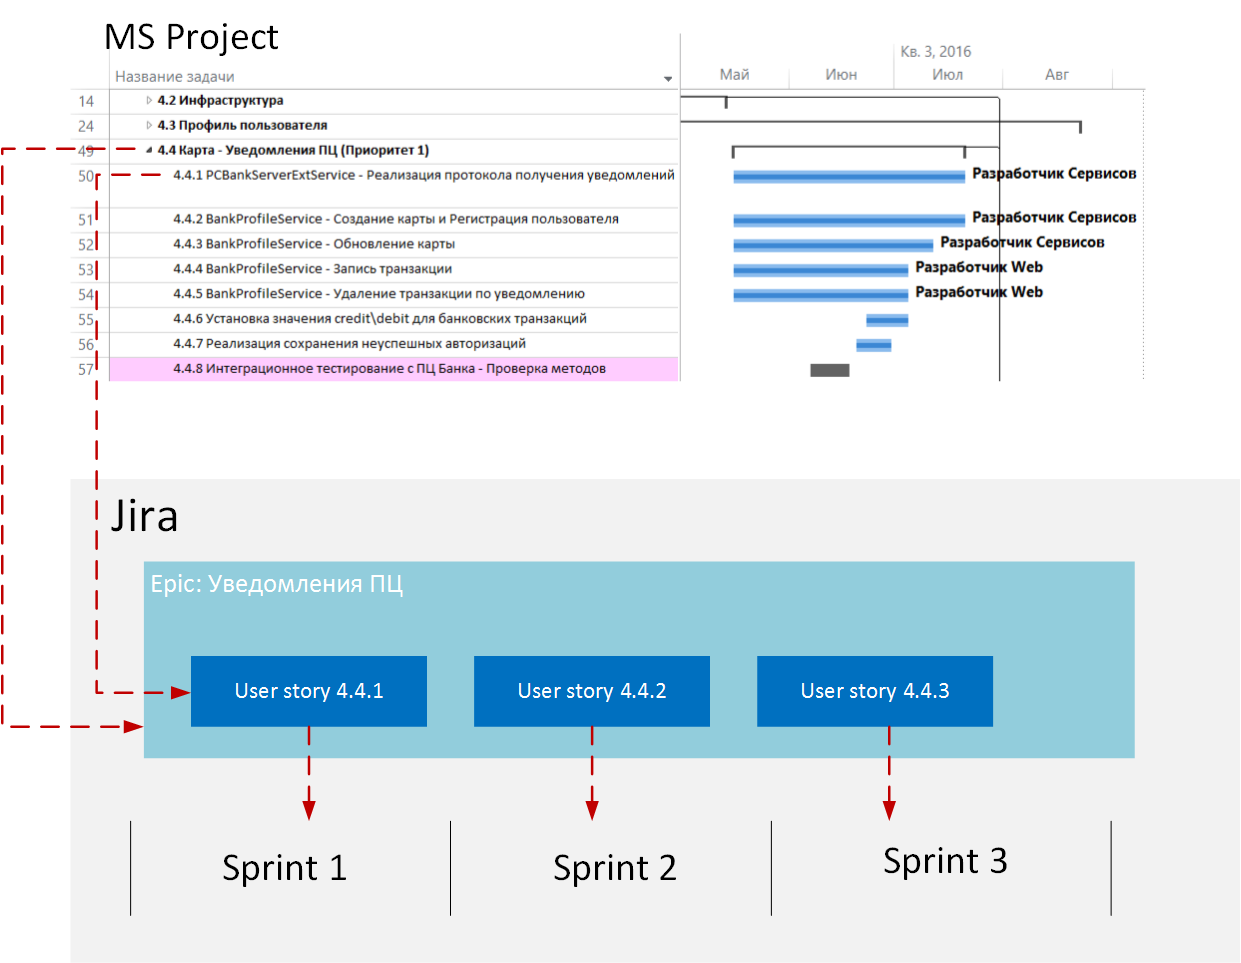Click Разработчик Сервисов label on row 4.4.1

[x=1054, y=174]
